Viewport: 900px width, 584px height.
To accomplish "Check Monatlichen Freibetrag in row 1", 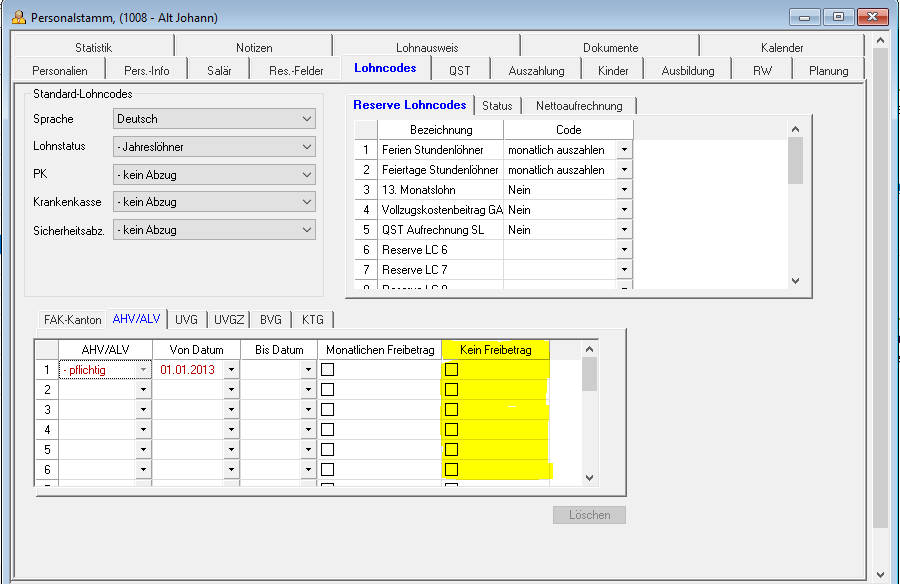I will (328, 370).
